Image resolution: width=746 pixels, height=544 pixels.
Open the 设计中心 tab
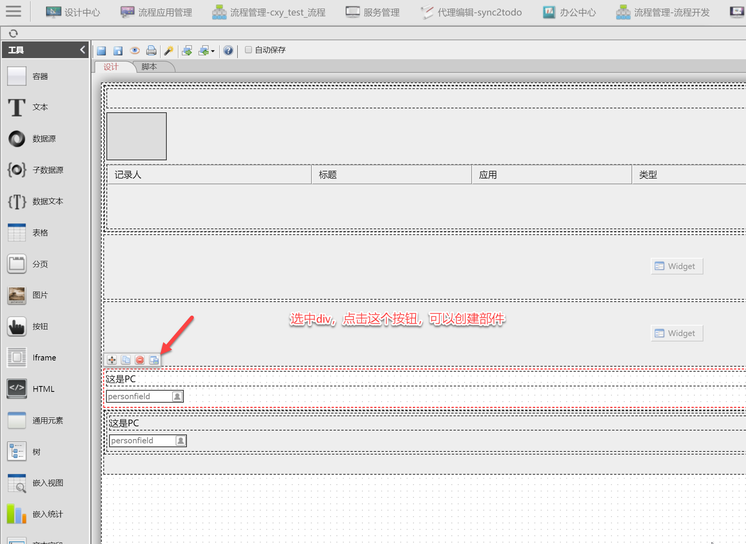(73, 12)
